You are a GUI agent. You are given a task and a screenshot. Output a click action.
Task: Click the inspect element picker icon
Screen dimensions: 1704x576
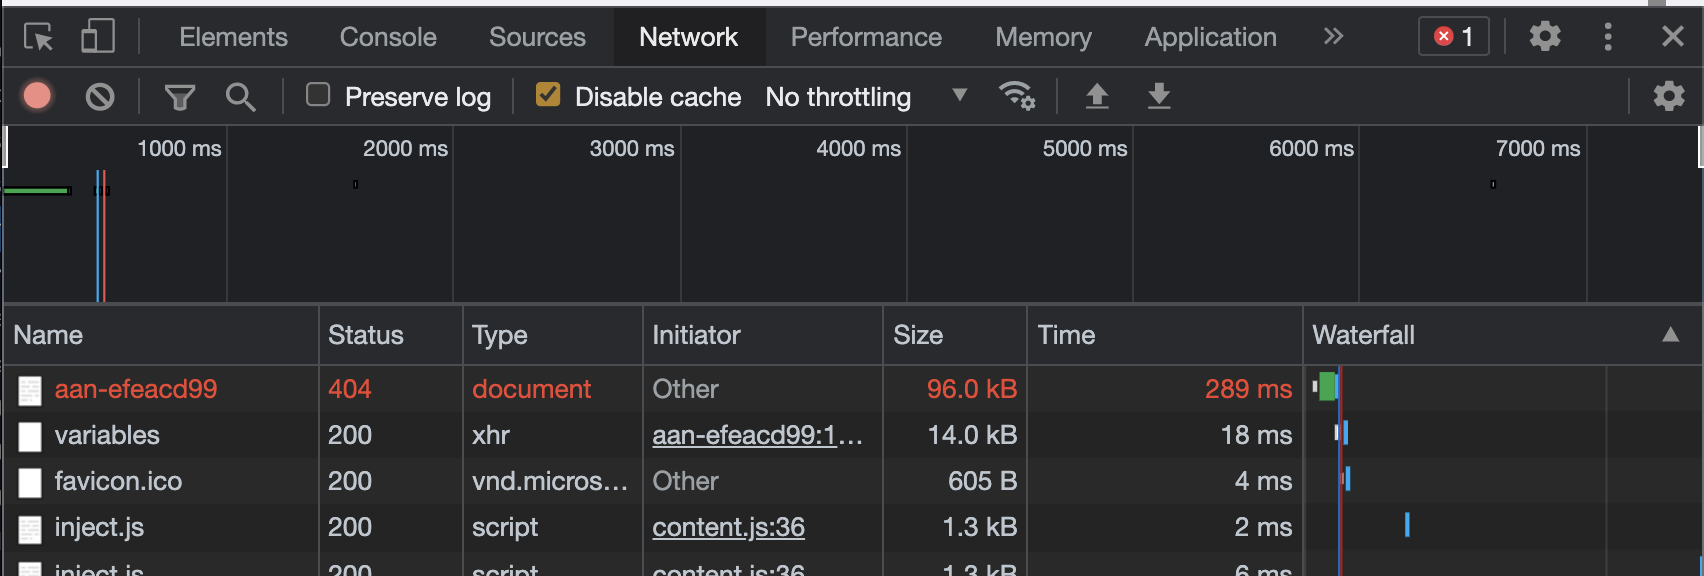(39, 37)
